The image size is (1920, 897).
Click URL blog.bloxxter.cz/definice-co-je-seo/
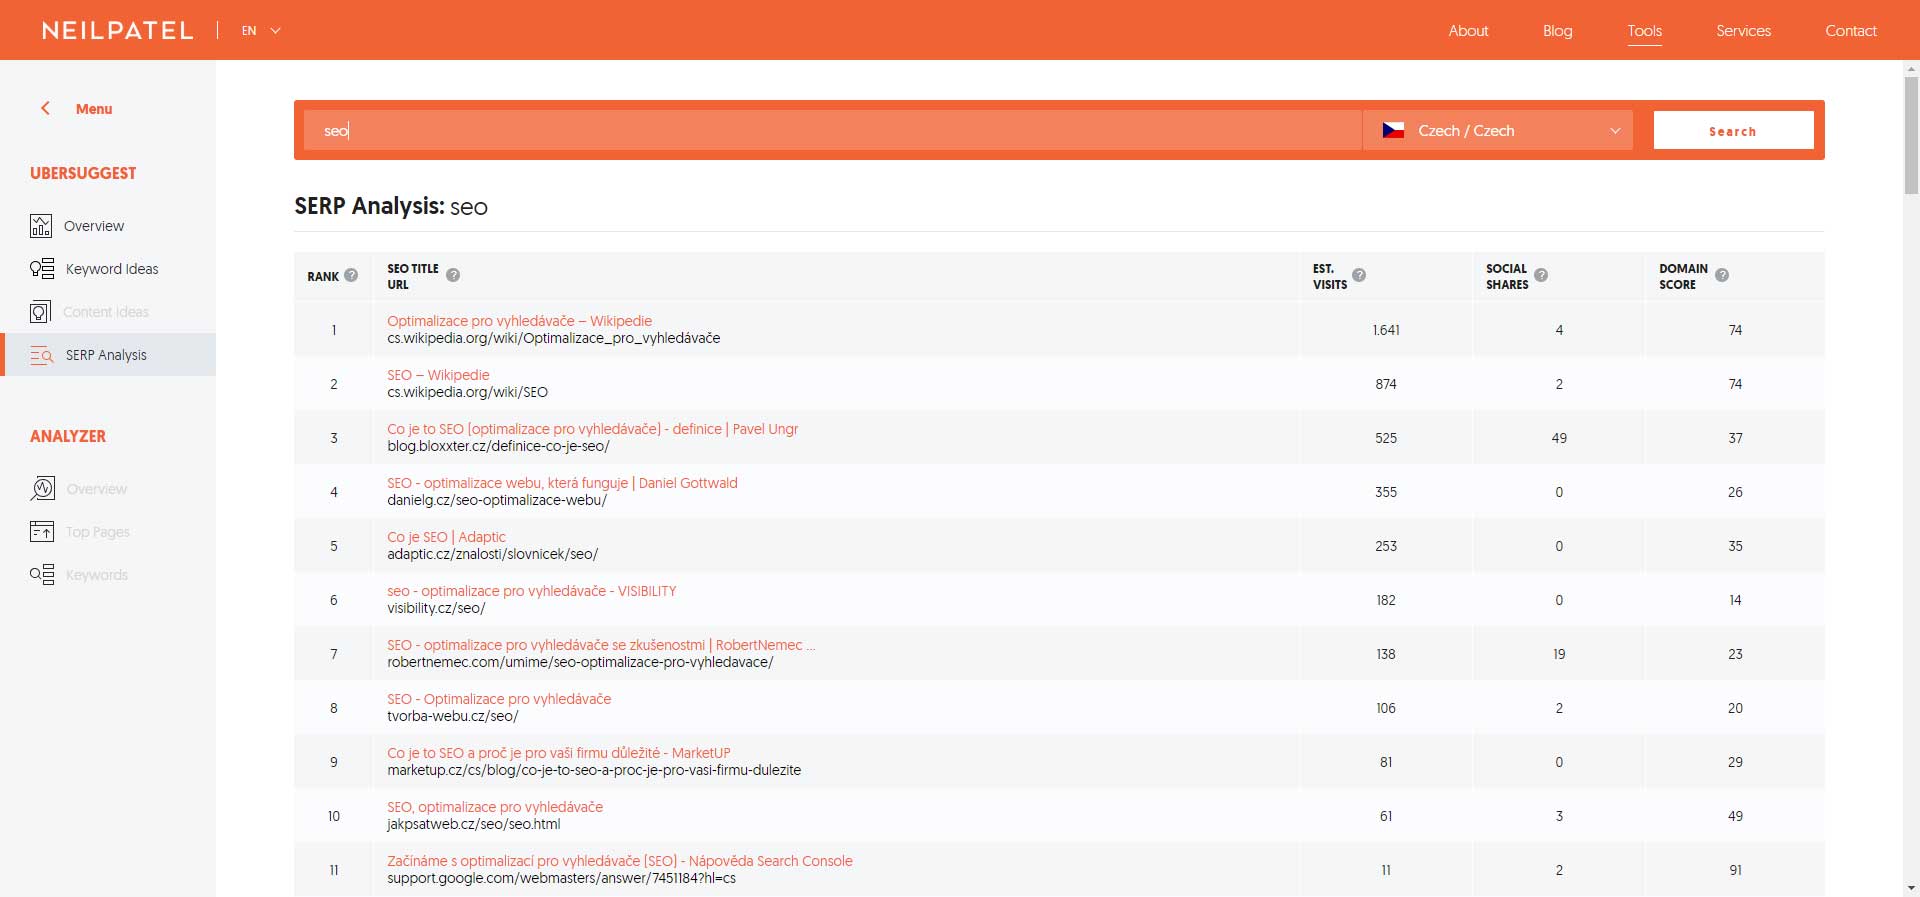point(498,446)
